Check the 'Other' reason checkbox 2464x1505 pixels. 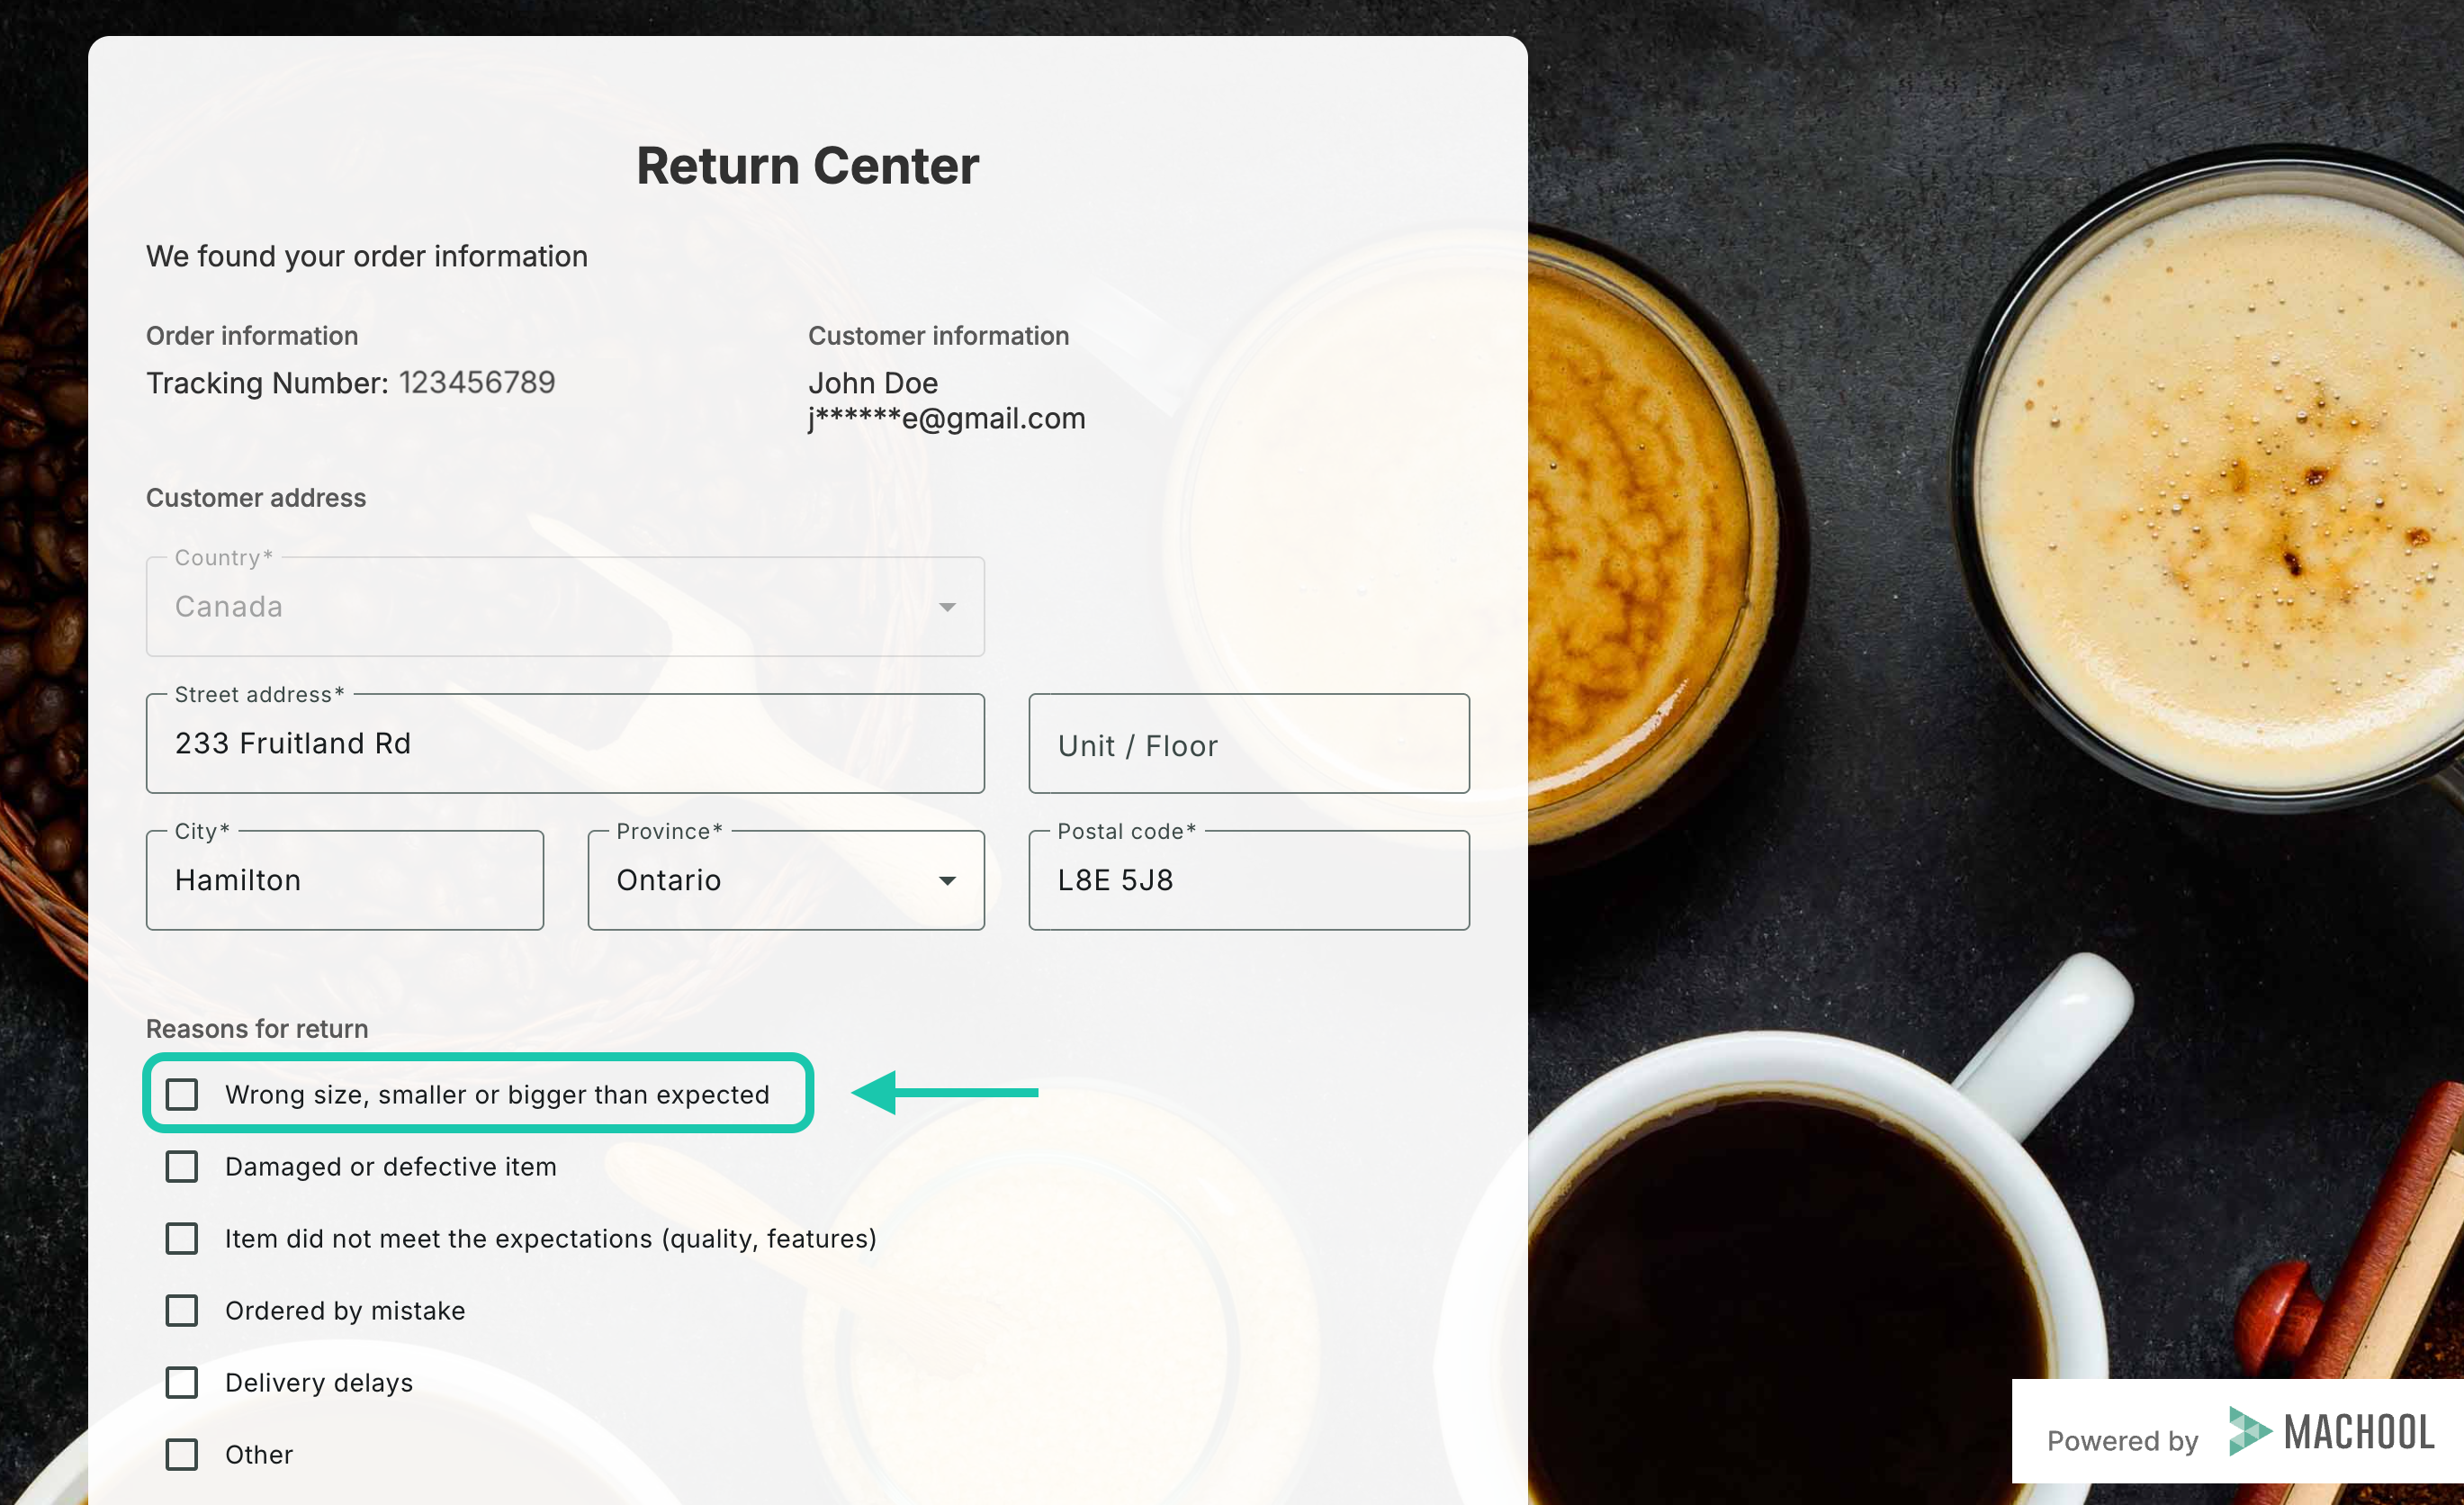tap(181, 1454)
